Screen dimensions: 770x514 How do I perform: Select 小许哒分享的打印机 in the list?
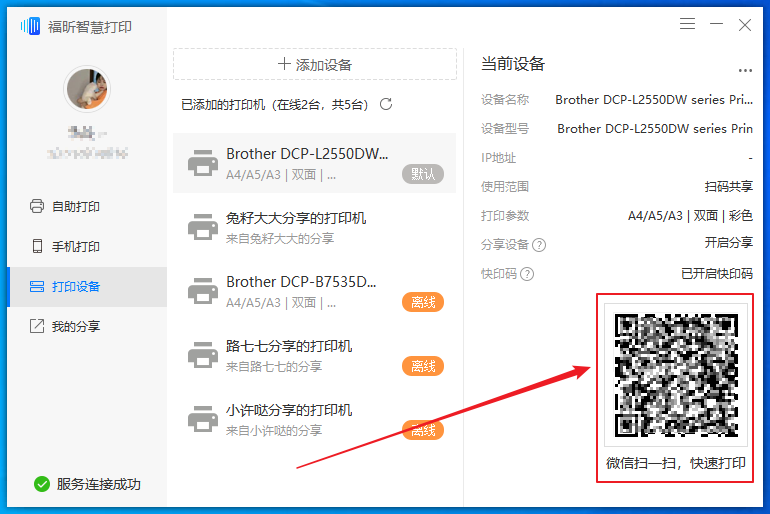point(314,420)
